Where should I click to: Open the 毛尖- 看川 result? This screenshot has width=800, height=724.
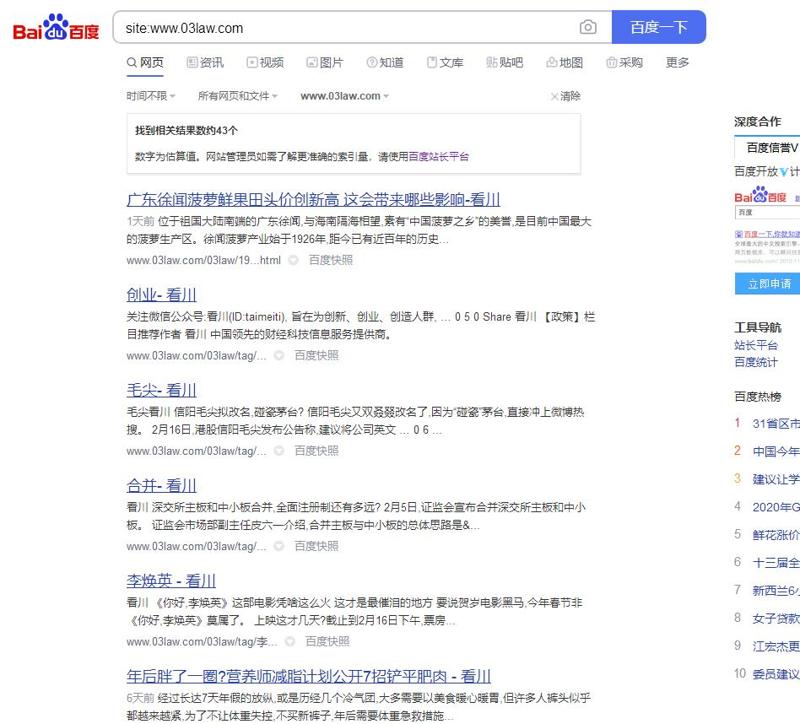(x=161, y=390)
